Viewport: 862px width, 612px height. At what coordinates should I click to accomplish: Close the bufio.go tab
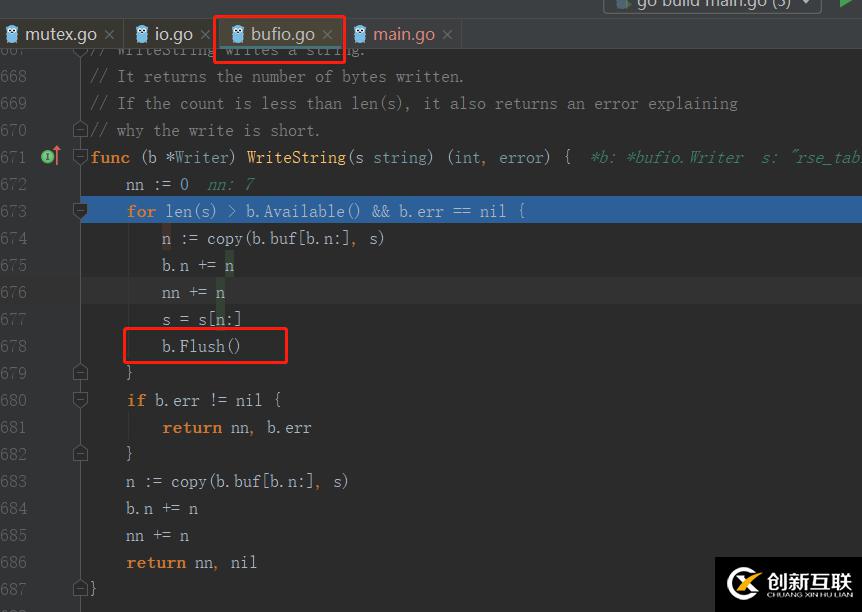327,35
